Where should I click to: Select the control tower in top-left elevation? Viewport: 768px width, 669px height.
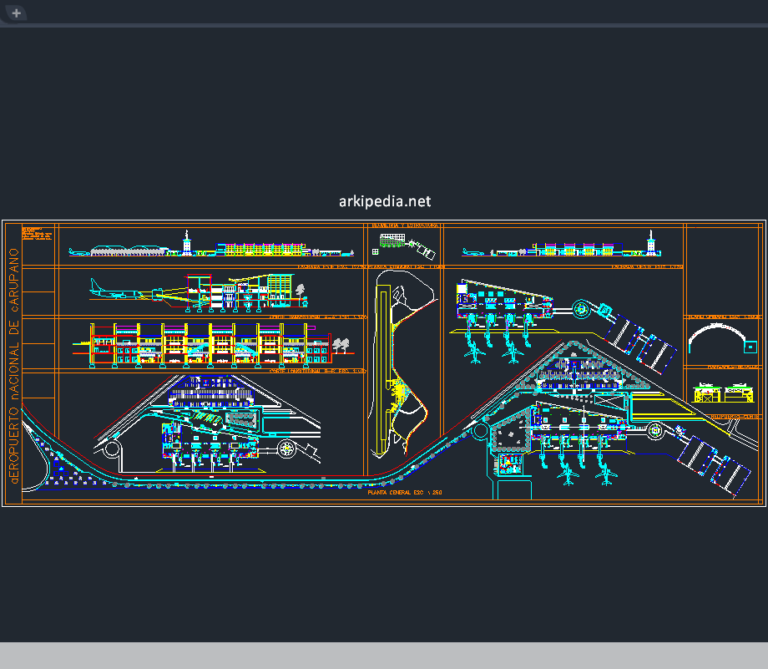tap(187, 241)
